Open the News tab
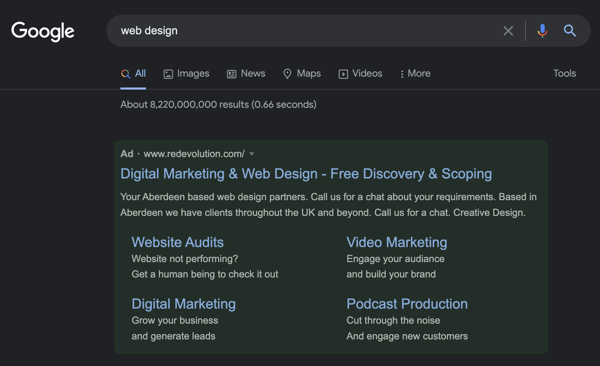Screen dimensions: 600x366 (x=246, y=74)
